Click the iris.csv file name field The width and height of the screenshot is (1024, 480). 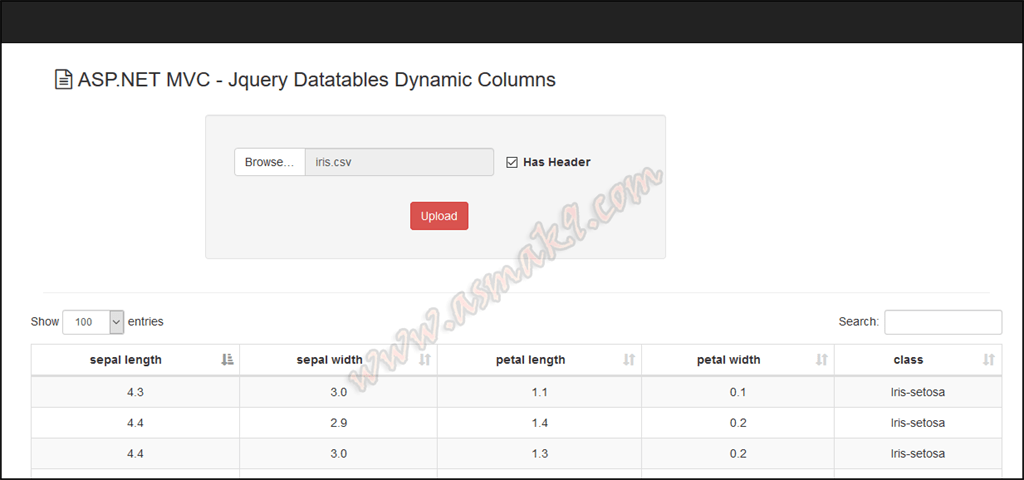pos(399,162)
